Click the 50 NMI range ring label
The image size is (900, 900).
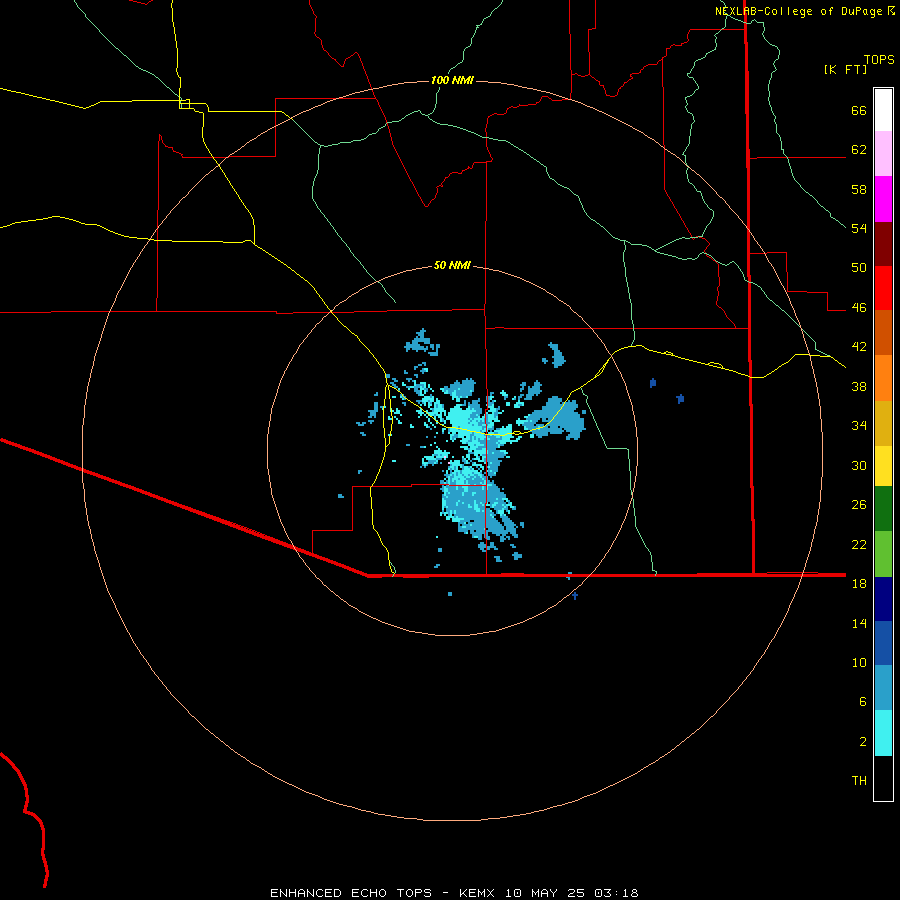click(452, 265)
